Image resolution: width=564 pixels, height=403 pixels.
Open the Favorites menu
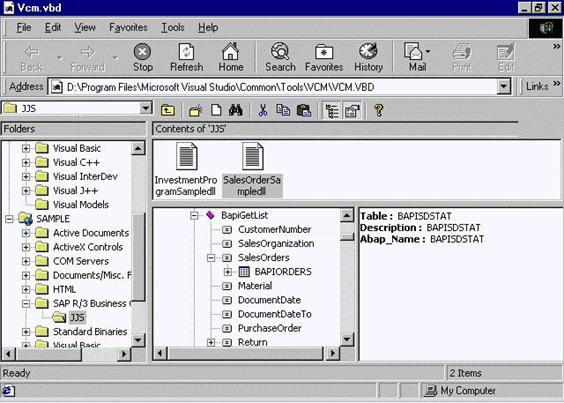[x=128, y=27]
